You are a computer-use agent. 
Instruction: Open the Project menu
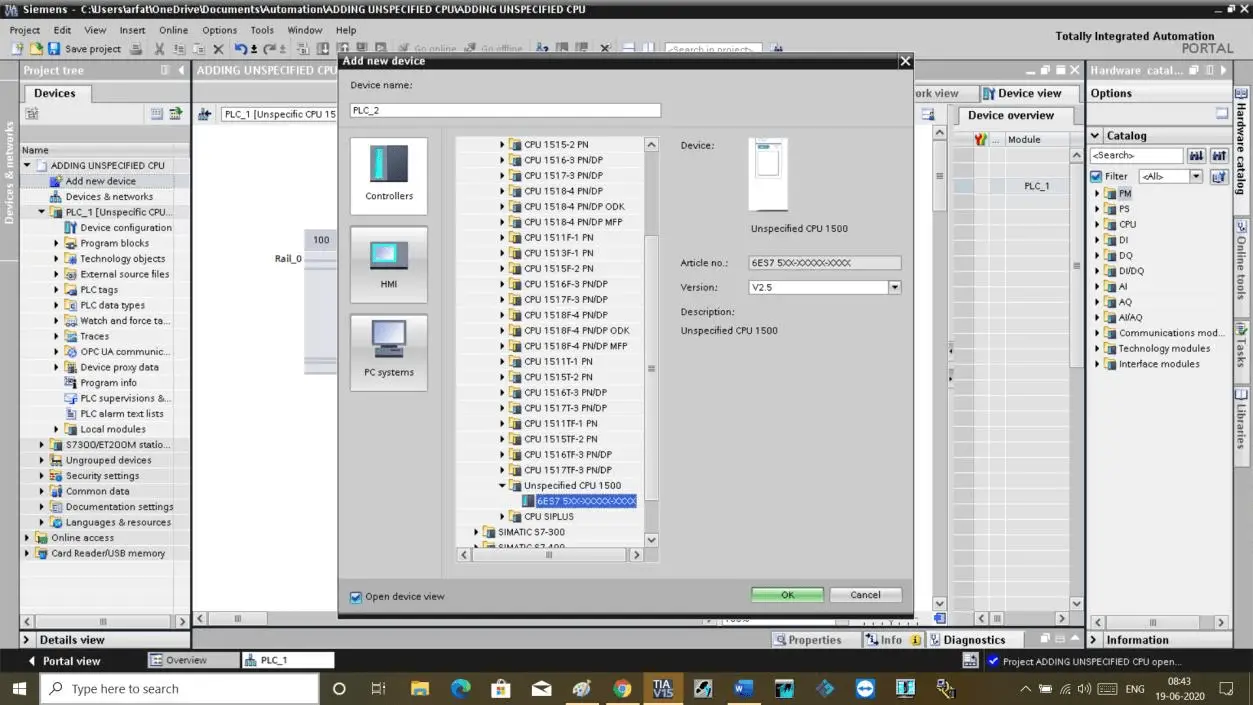pos(25,30)
